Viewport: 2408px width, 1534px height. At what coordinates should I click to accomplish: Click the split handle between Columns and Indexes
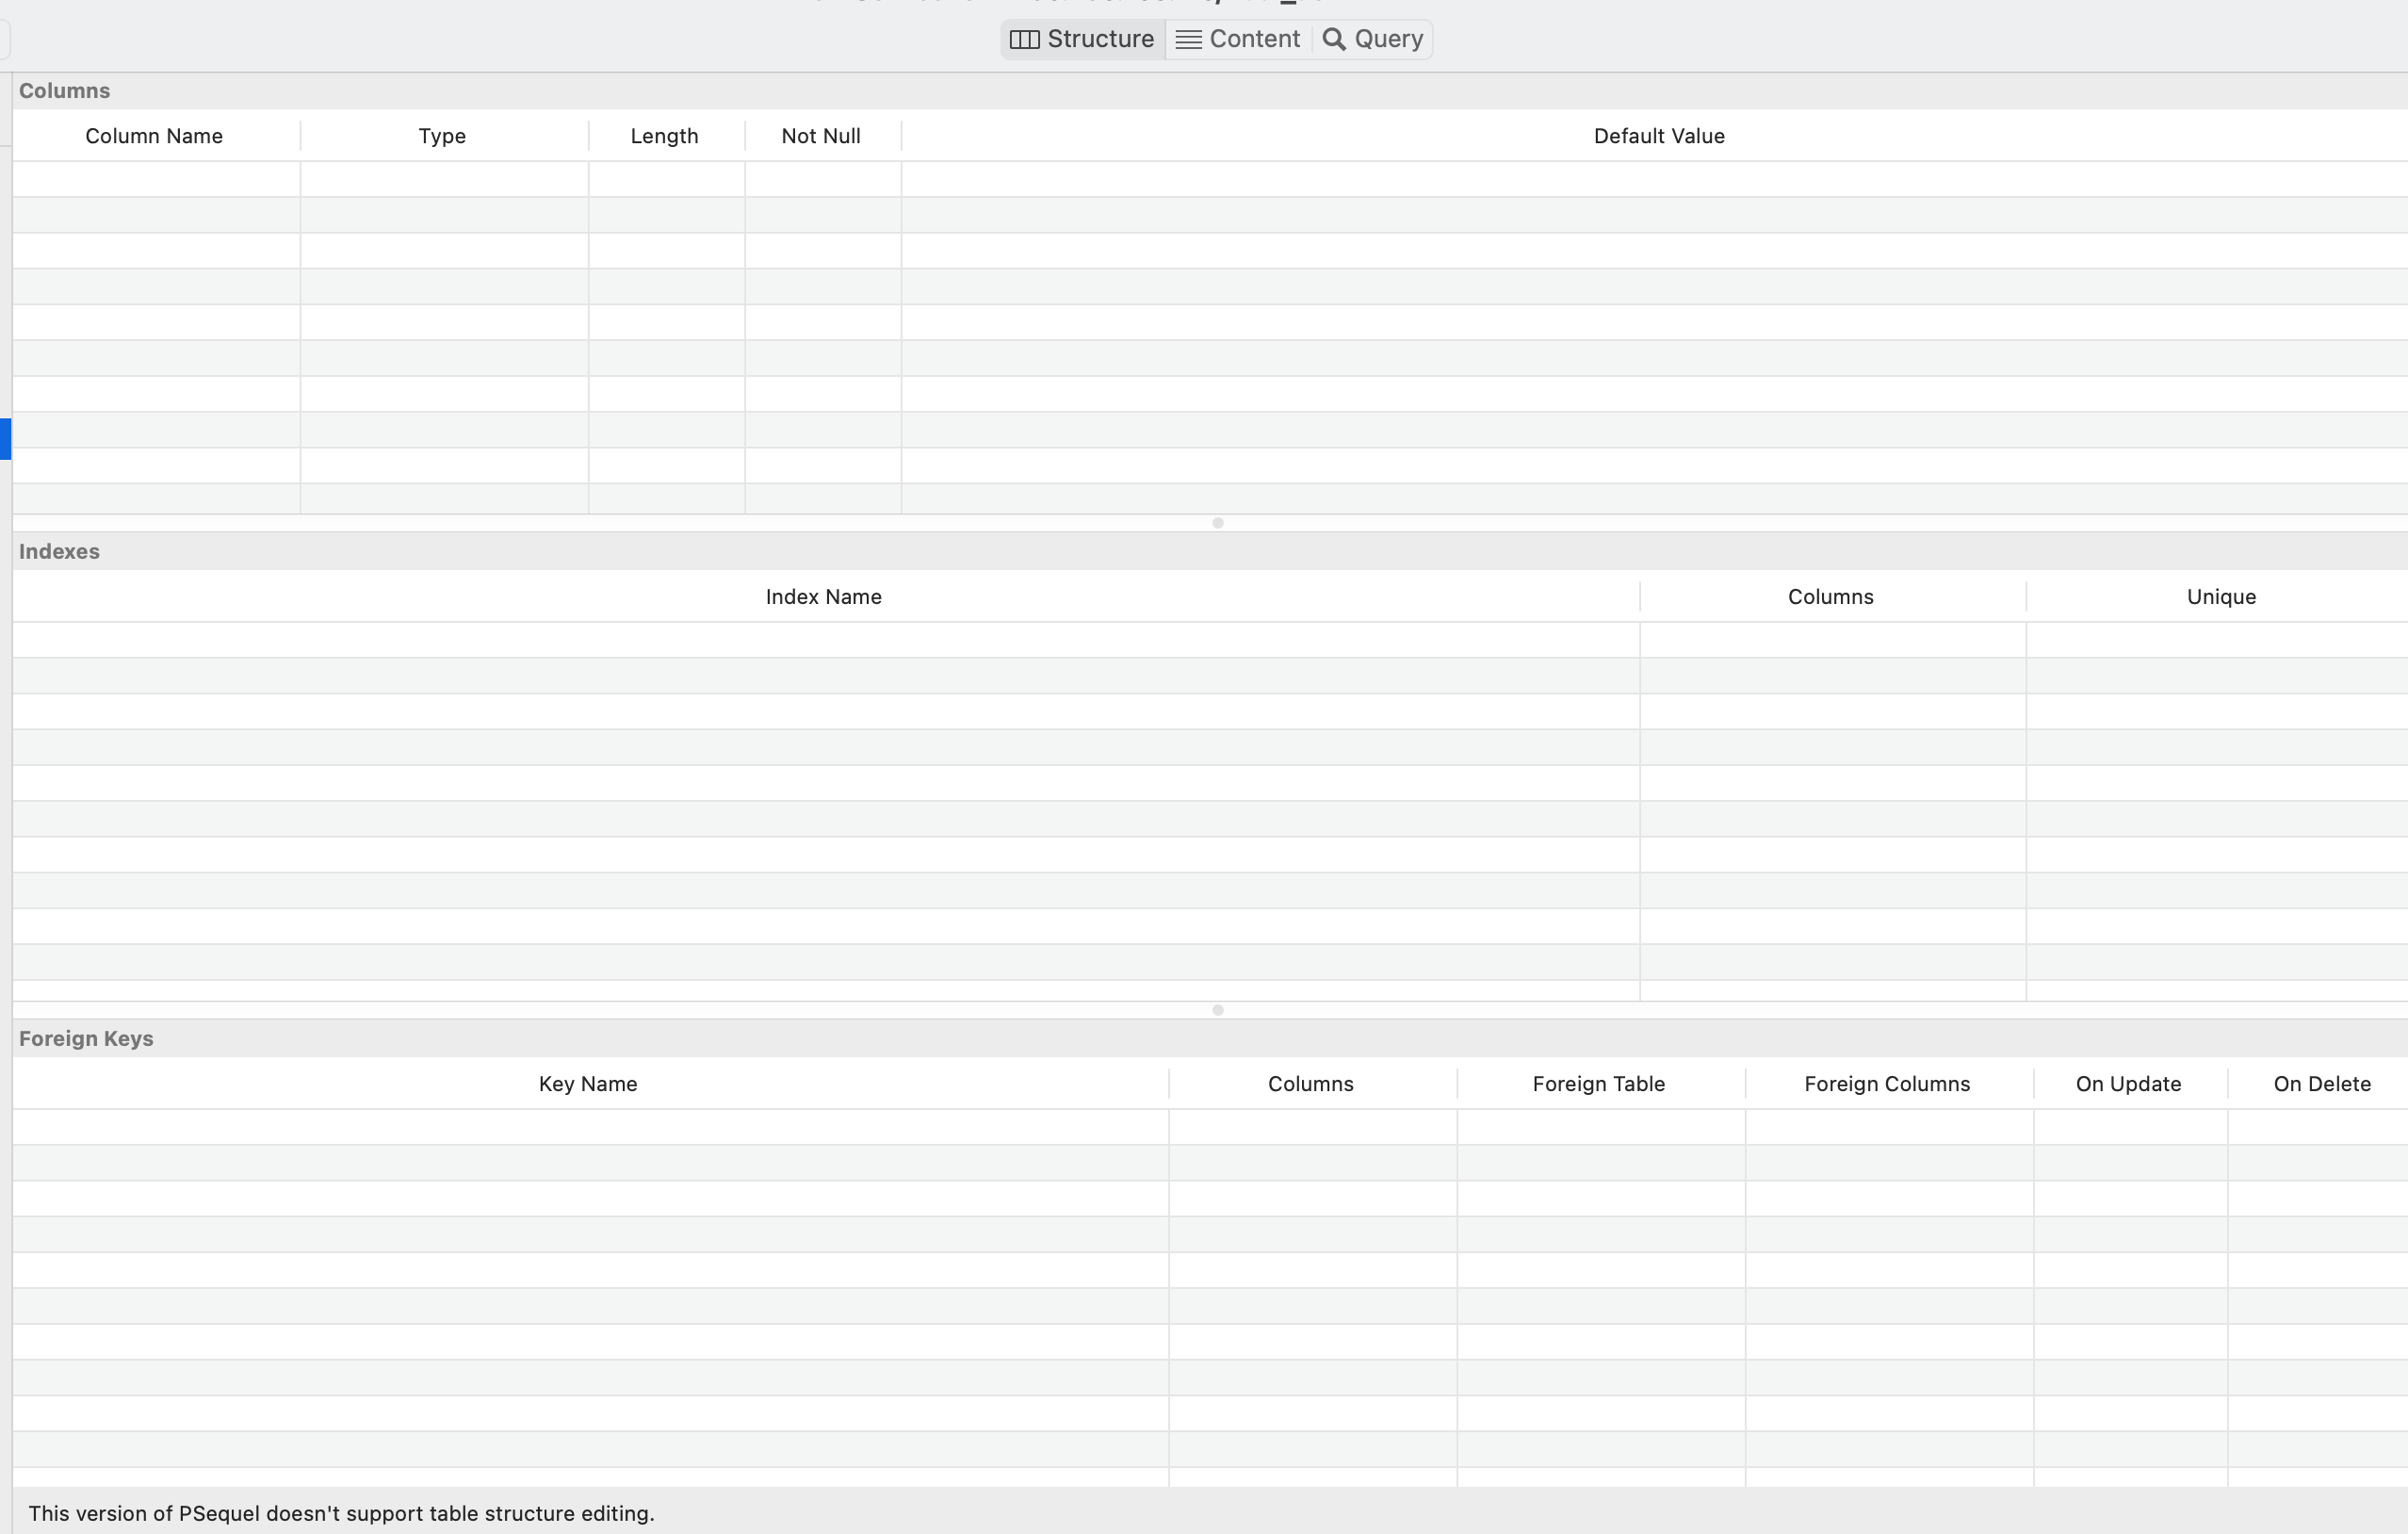[x=1218, y=523]
